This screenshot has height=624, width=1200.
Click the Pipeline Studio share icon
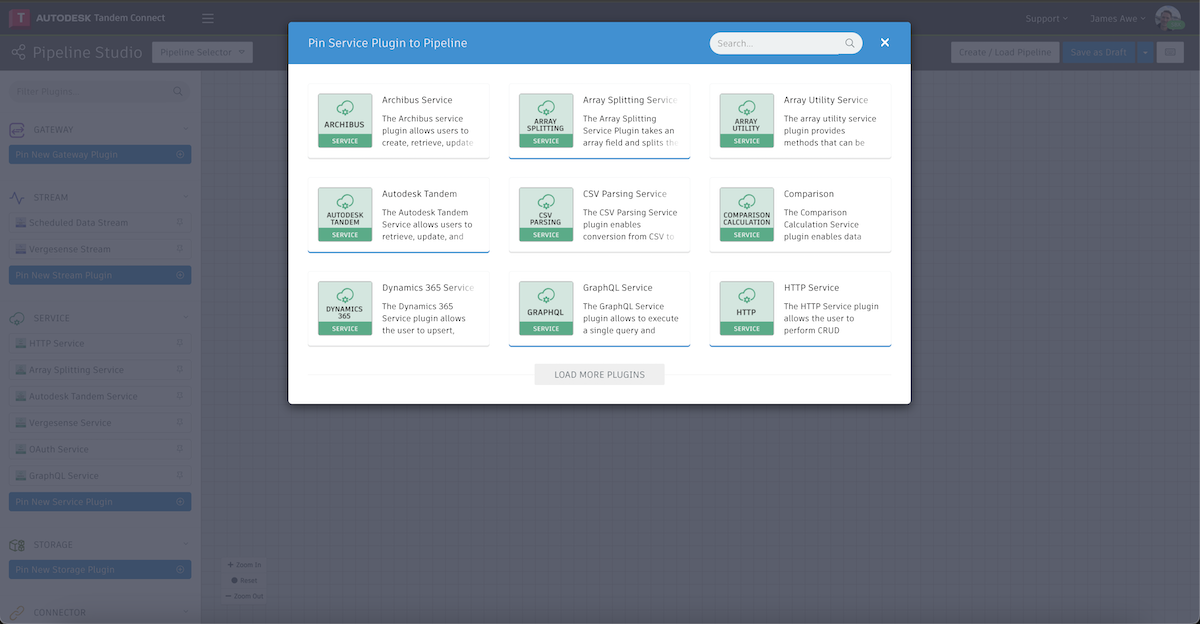[x=18, y=52]
